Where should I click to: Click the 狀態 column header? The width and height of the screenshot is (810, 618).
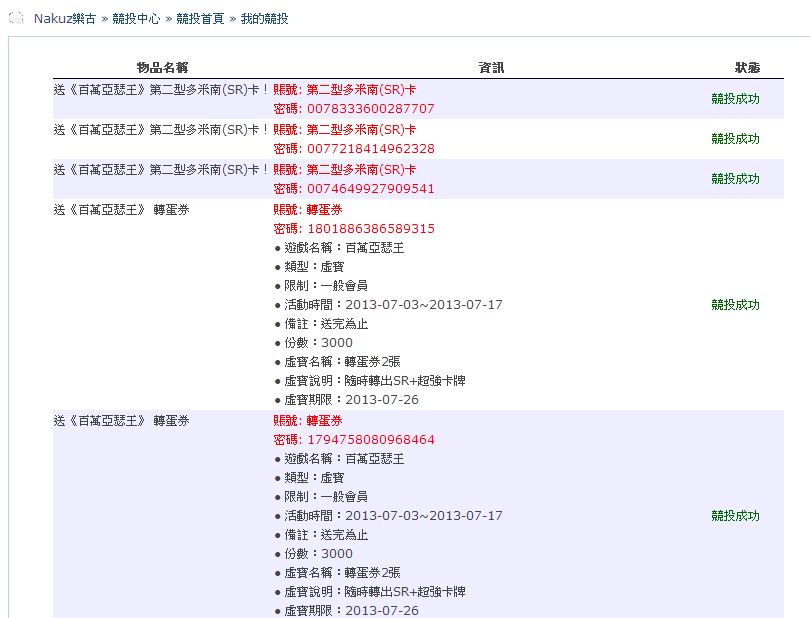click(x=747, y=68)
